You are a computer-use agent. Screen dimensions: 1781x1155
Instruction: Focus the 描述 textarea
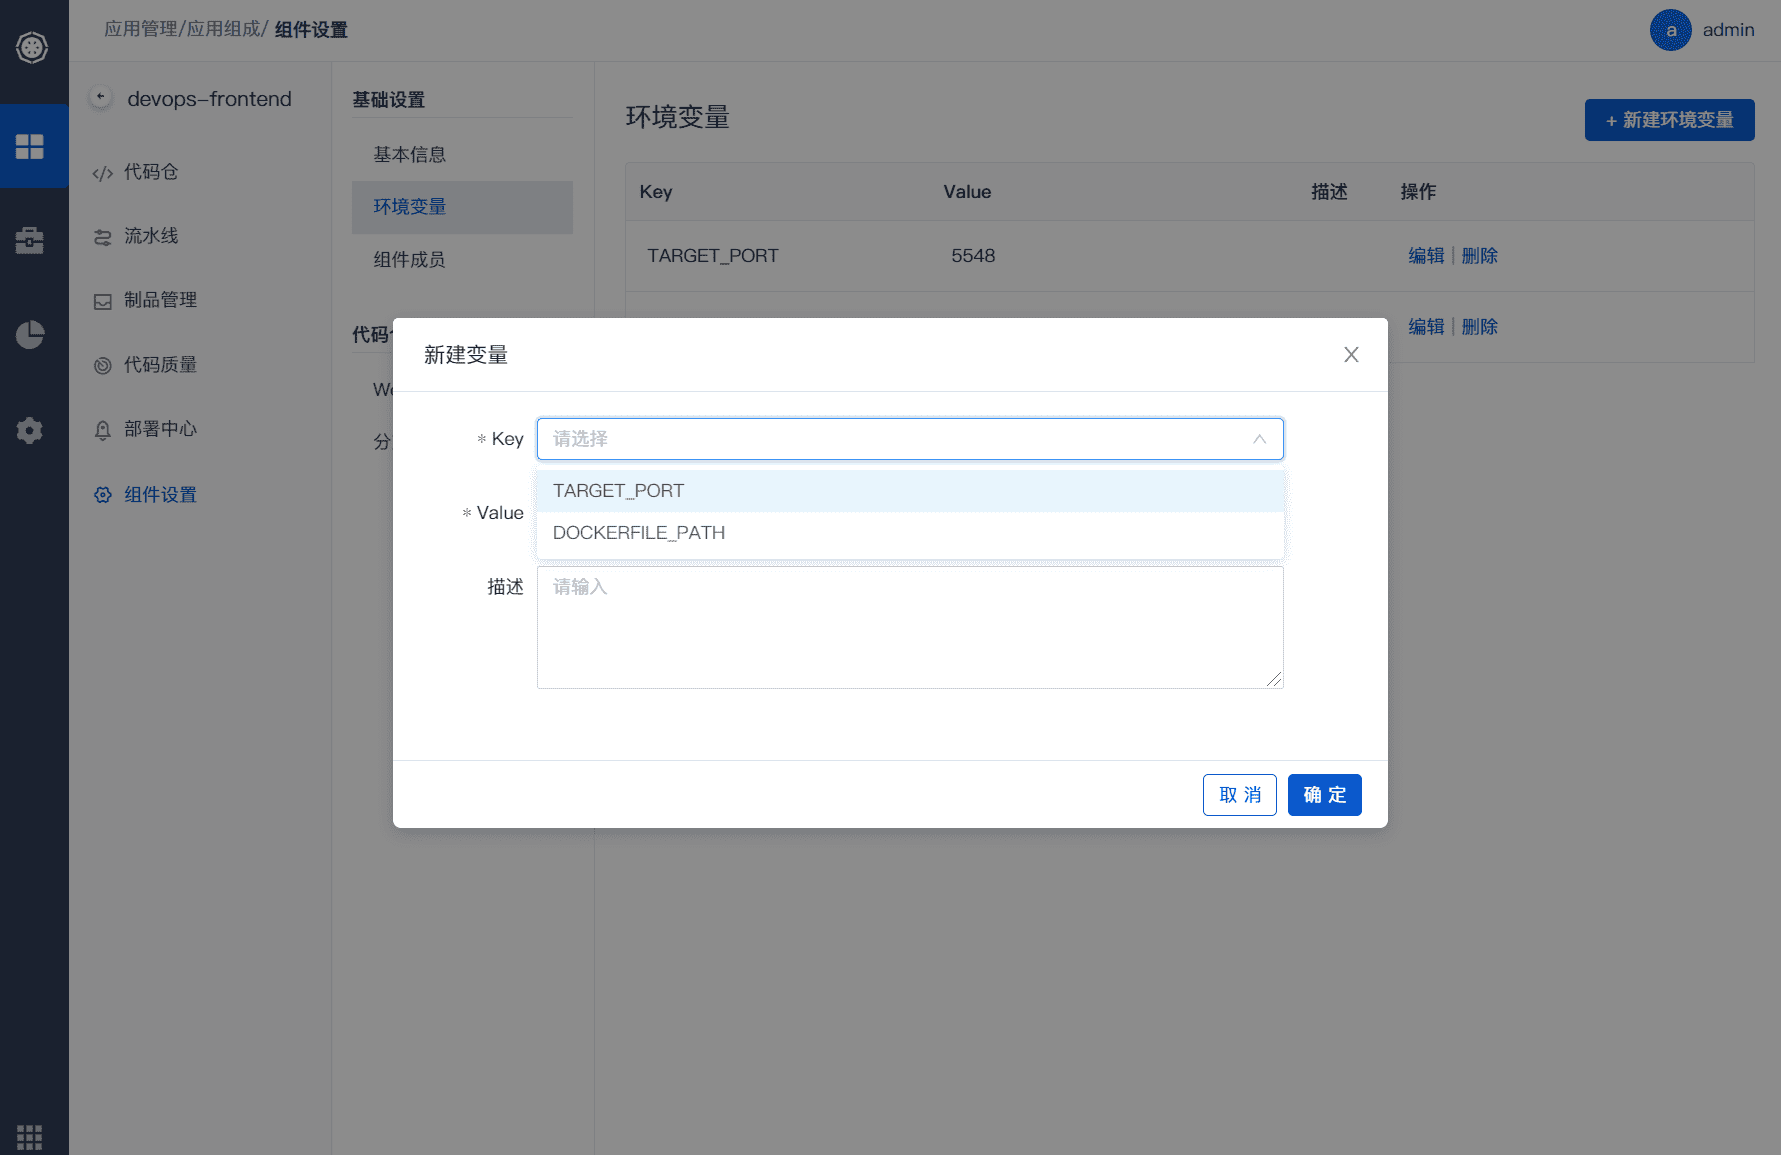(910, 627)
